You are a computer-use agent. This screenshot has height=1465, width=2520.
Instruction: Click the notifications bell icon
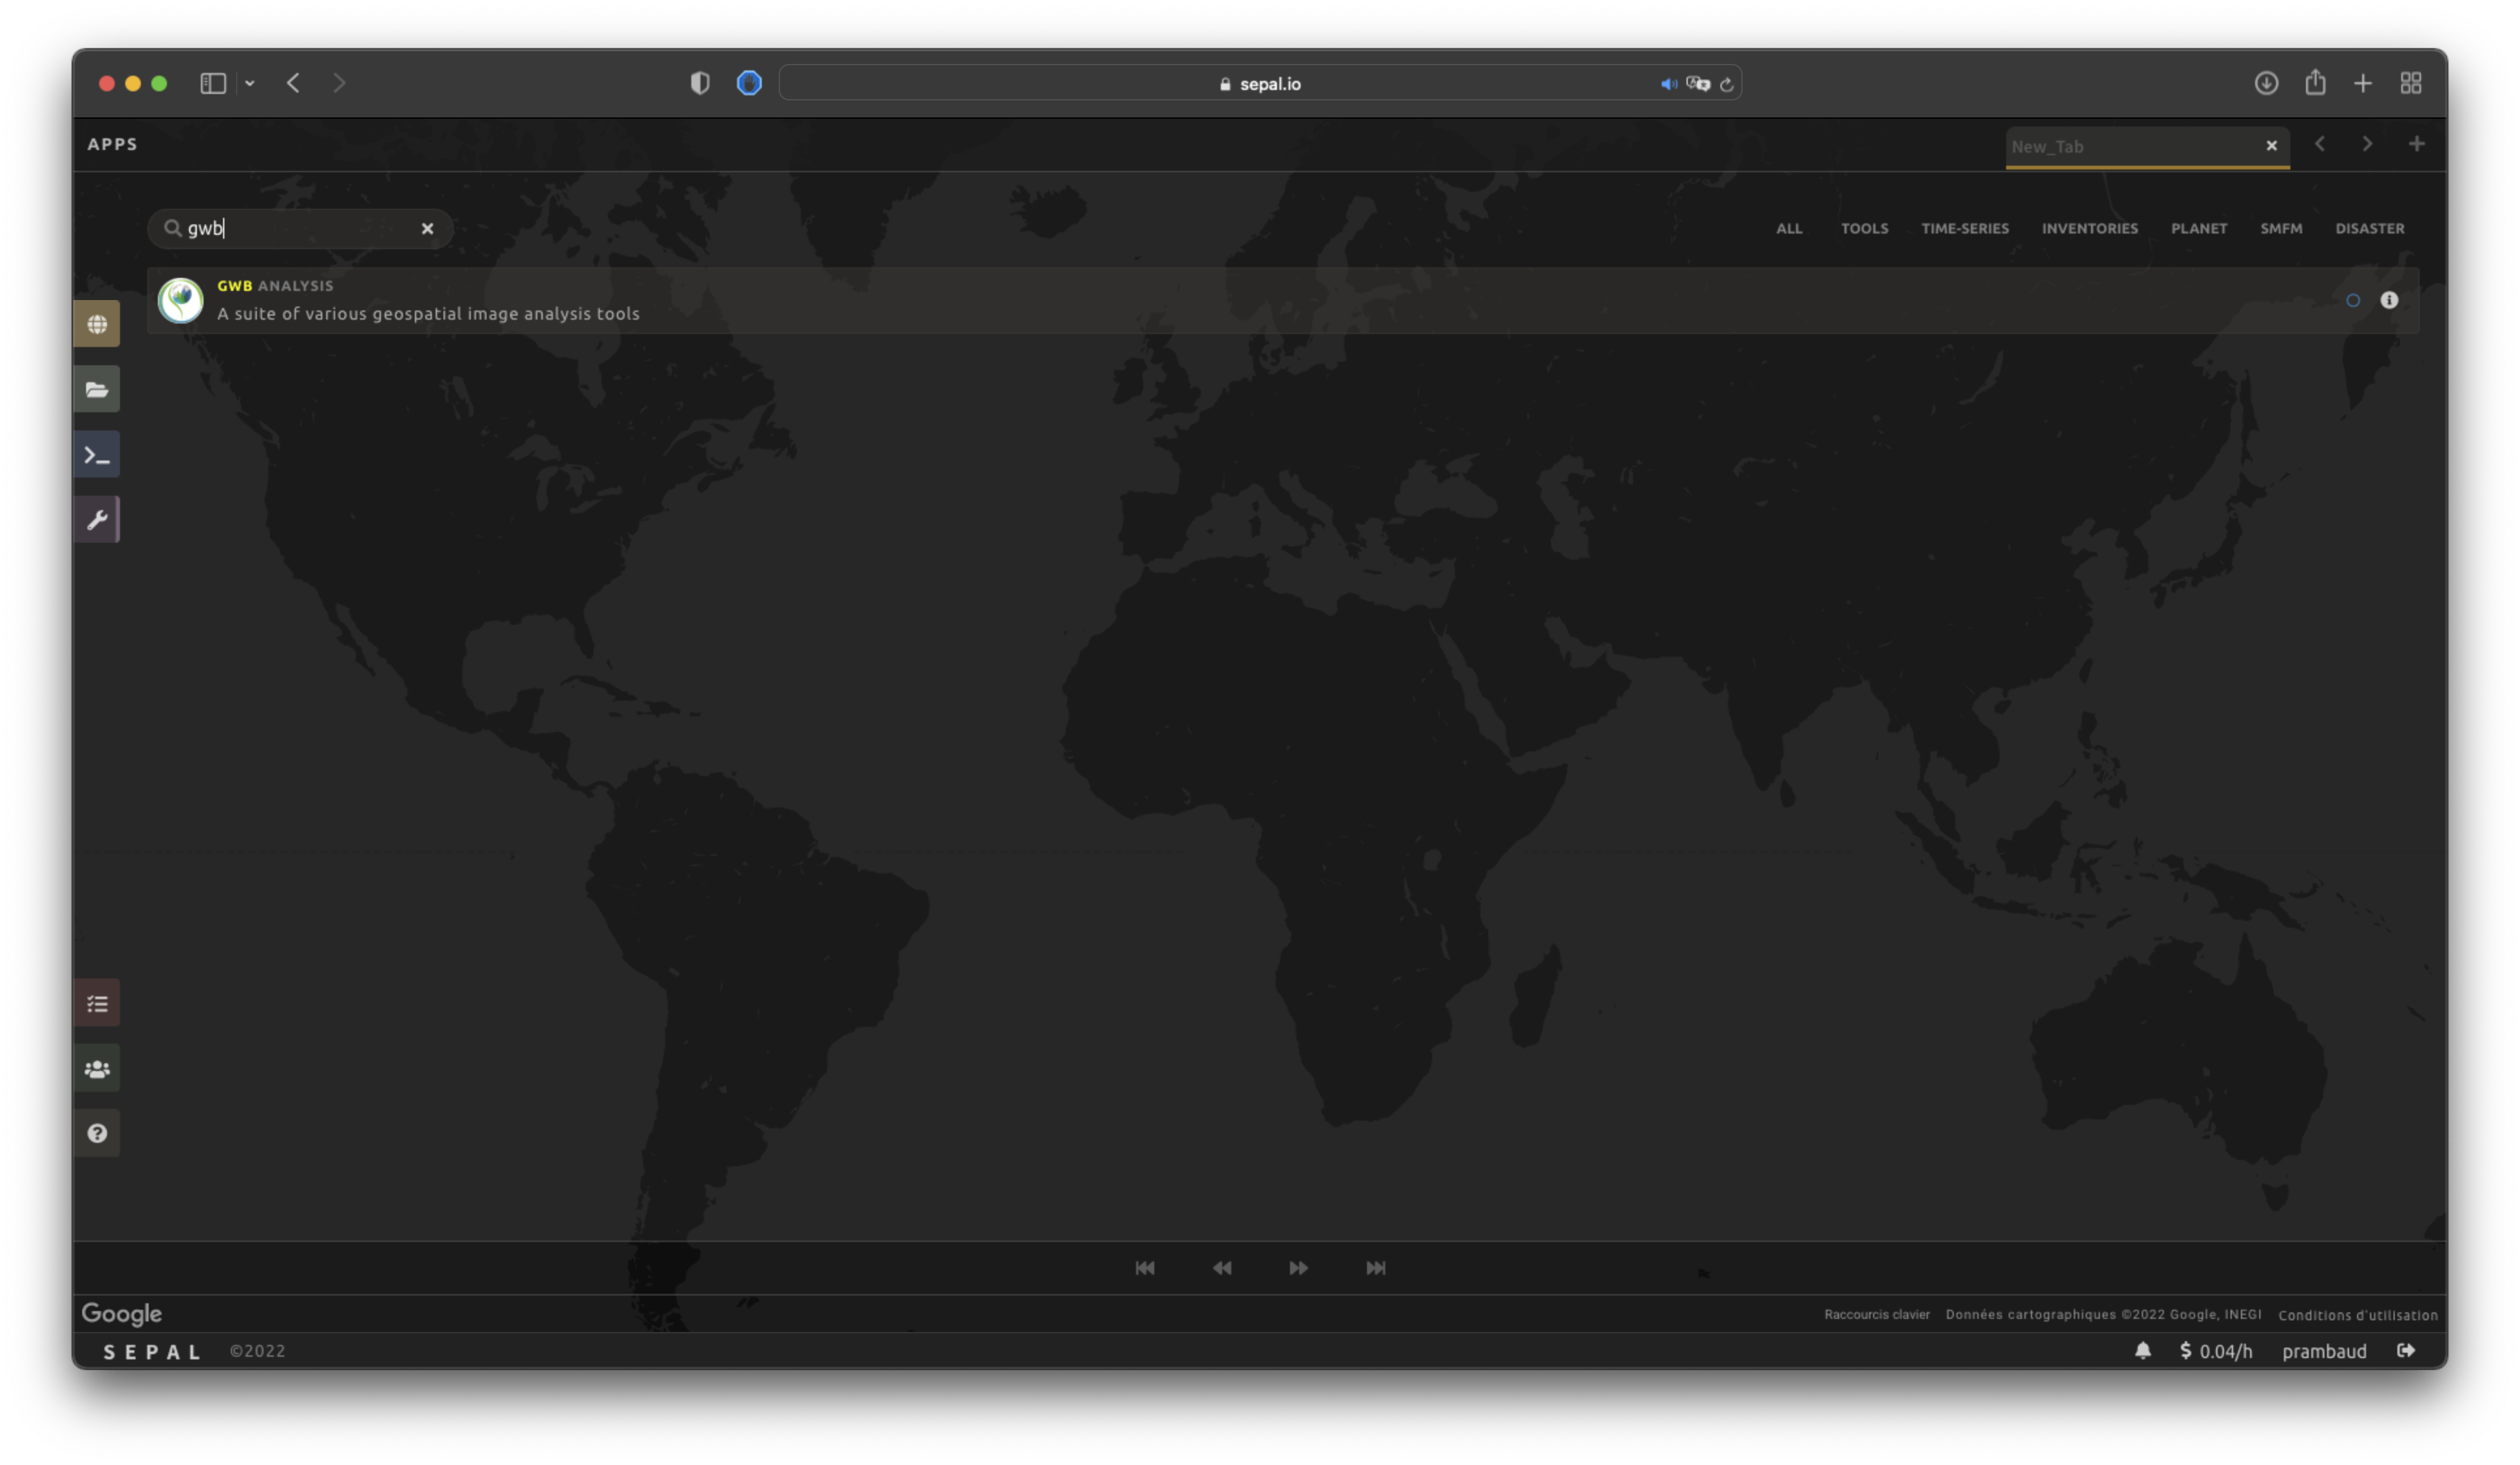tap(2142, 1351)
